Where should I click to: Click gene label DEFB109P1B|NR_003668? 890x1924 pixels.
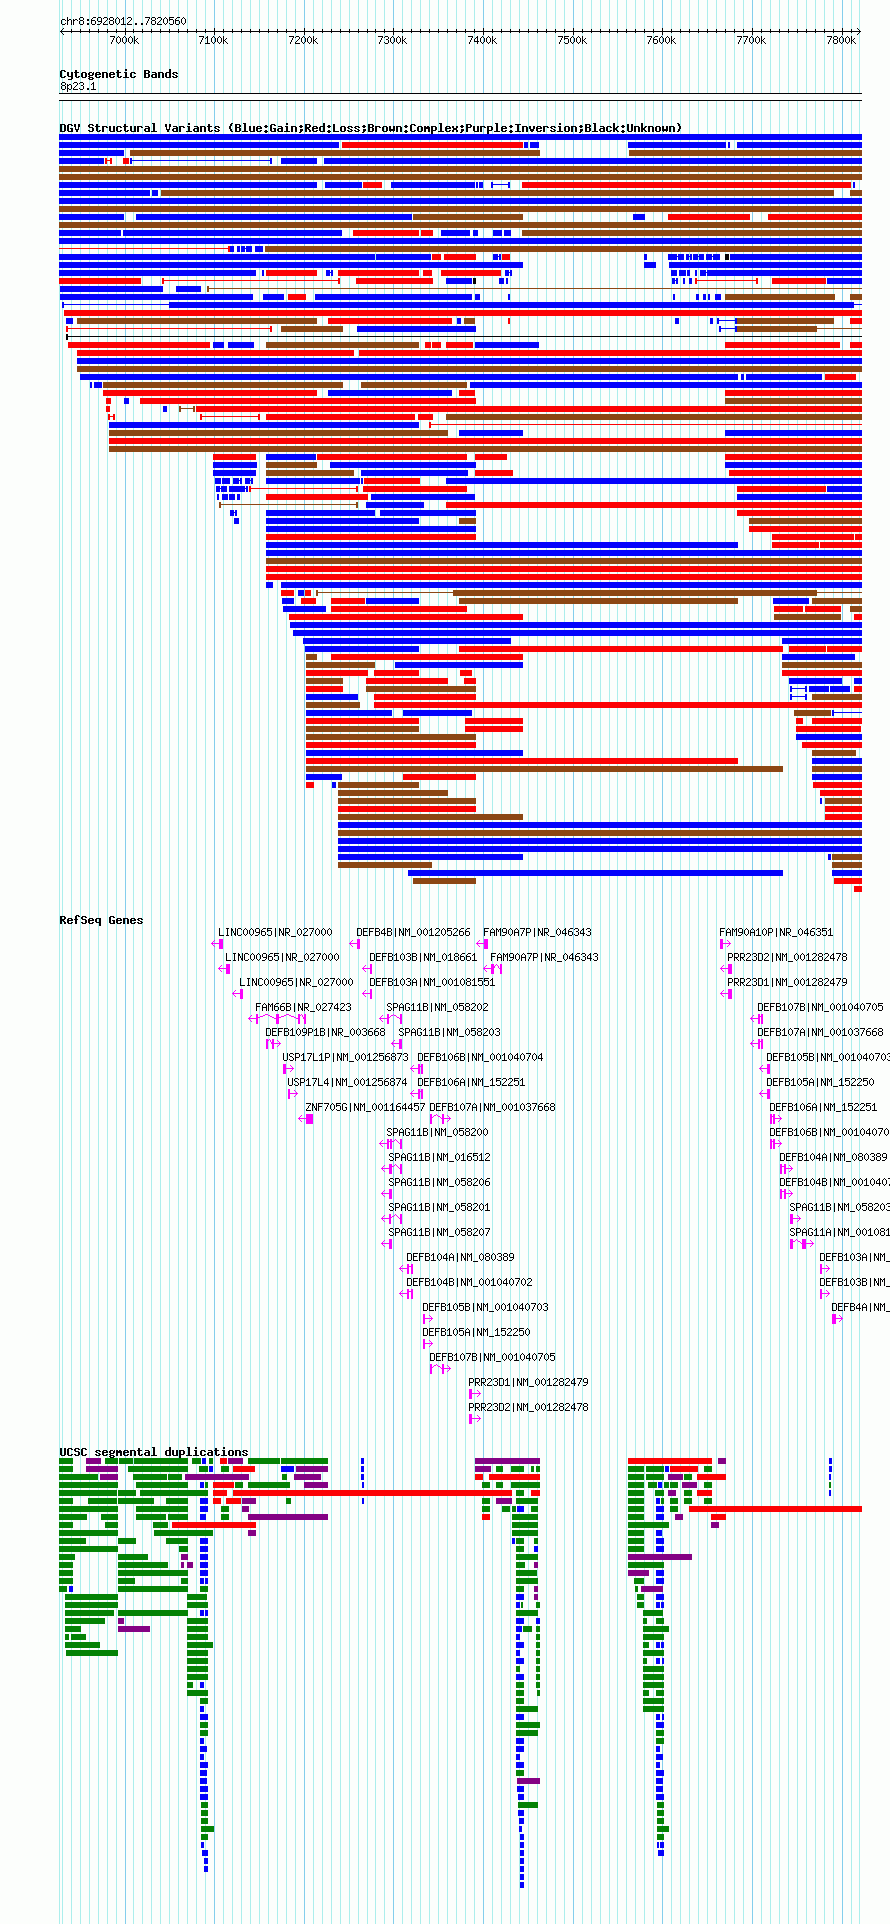tap(325, 1032)
